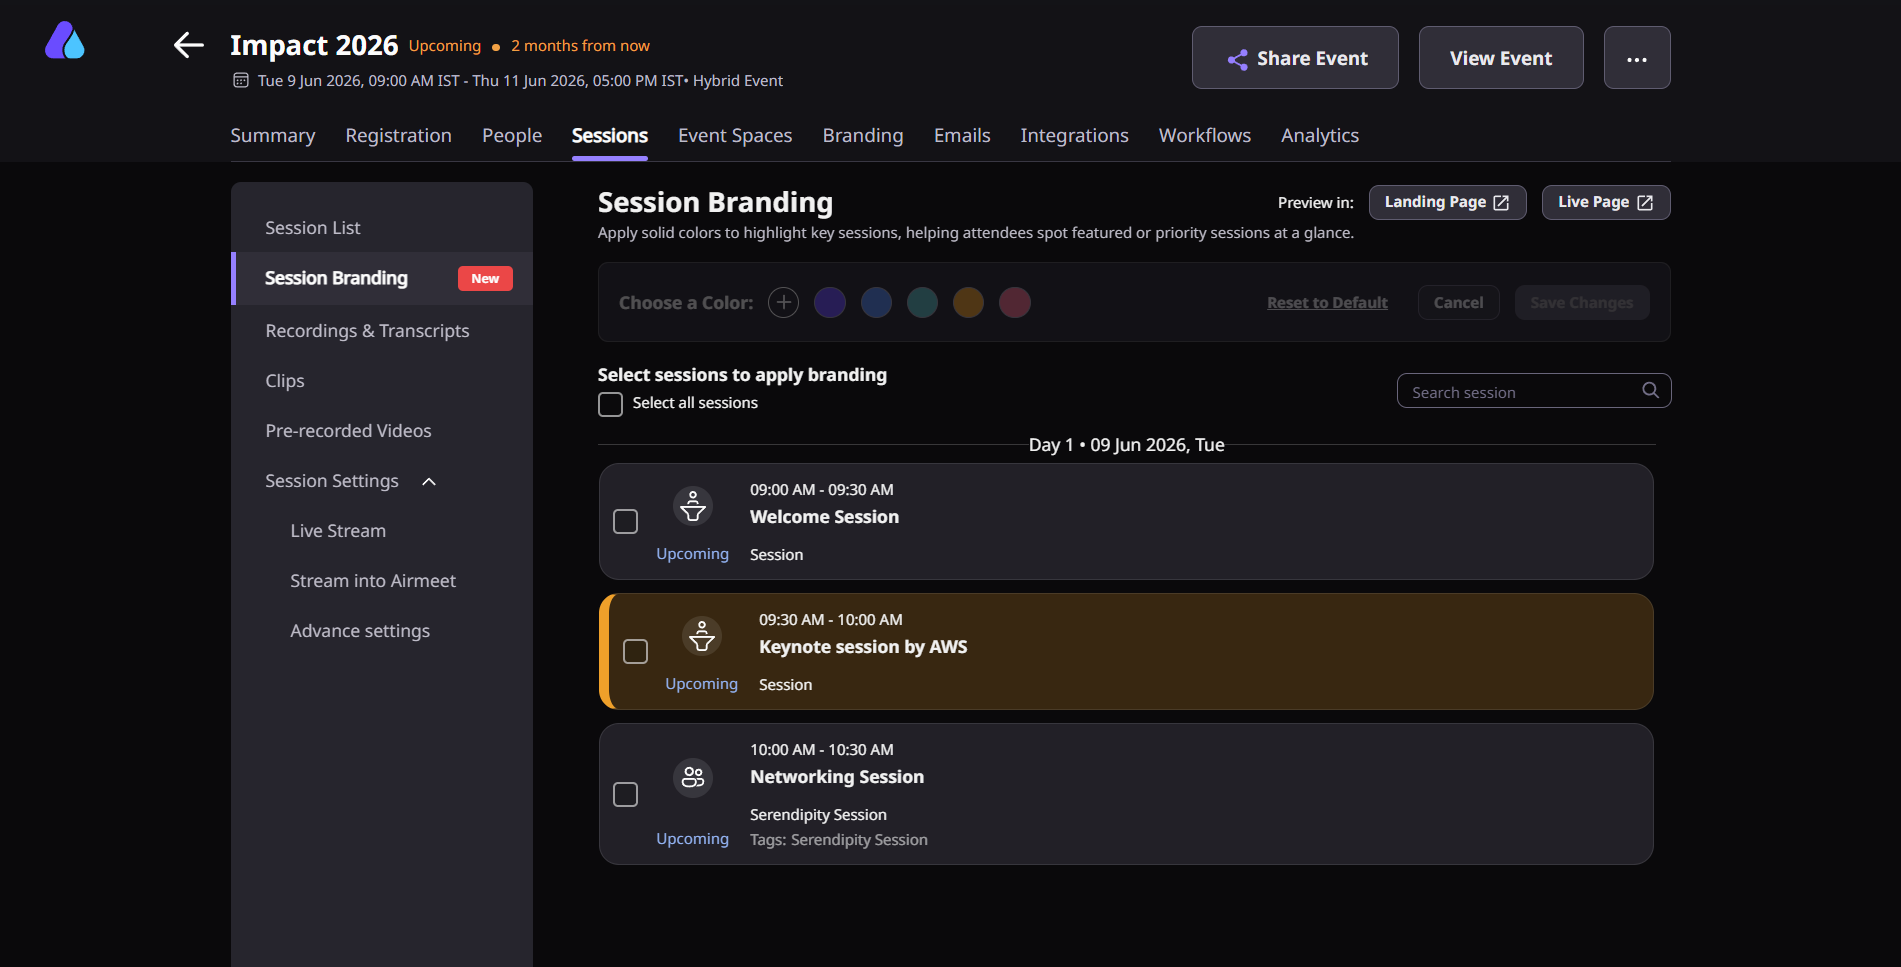The height and width of the screenshot is (967, 1901).
Task: Click the add custom color plus icon
Action: [783, 302]
